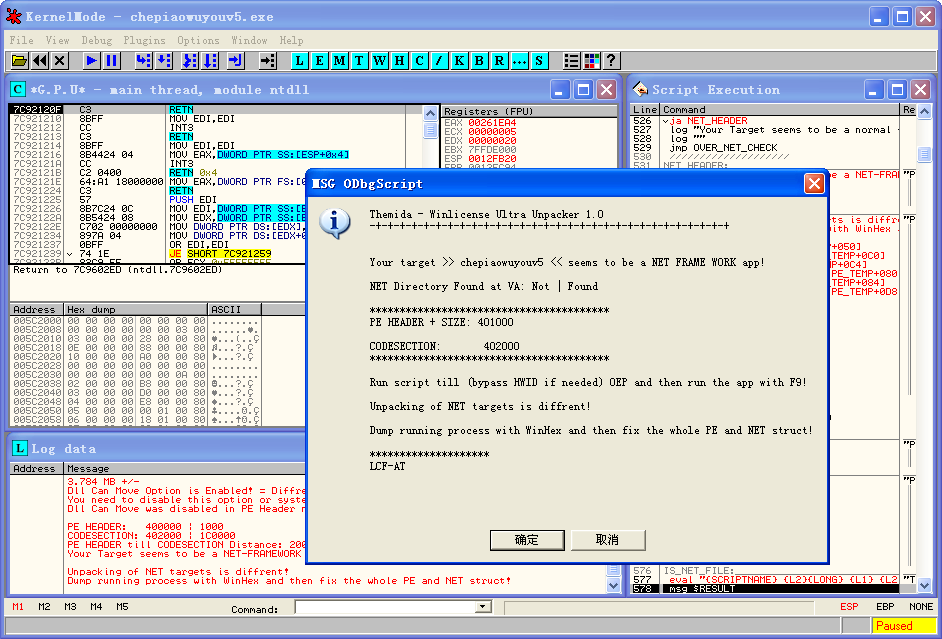Open Handles window via H button
942x639 pixels.
(x=400, y=60)
